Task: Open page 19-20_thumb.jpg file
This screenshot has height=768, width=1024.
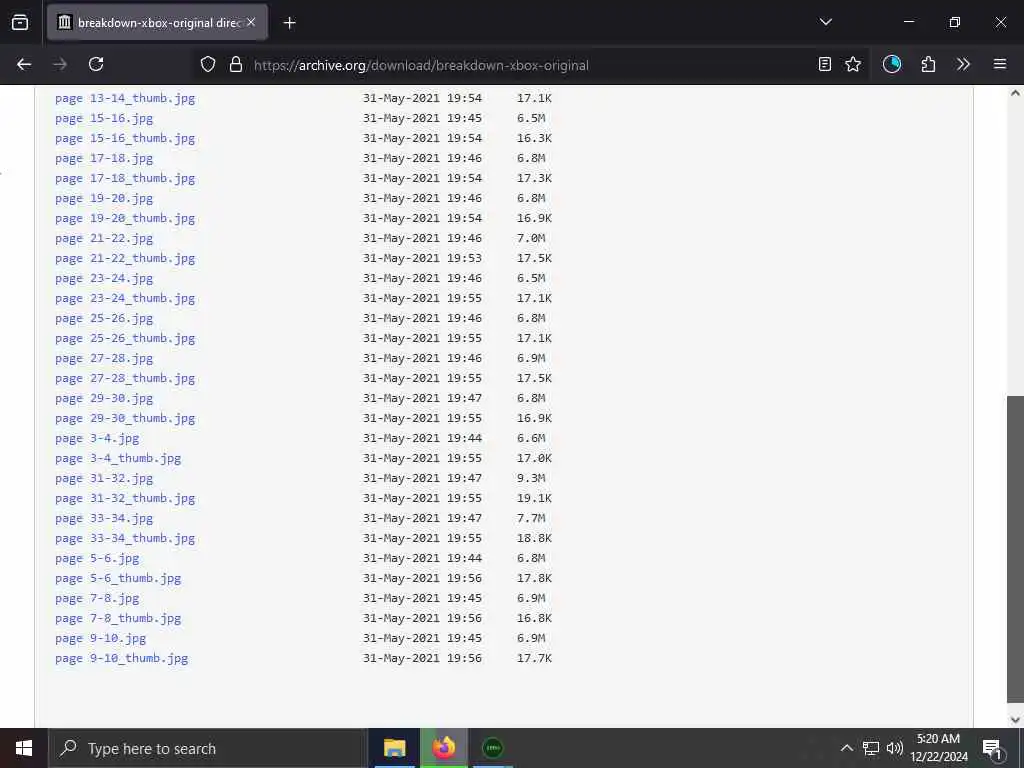Action: pos(125,218)
